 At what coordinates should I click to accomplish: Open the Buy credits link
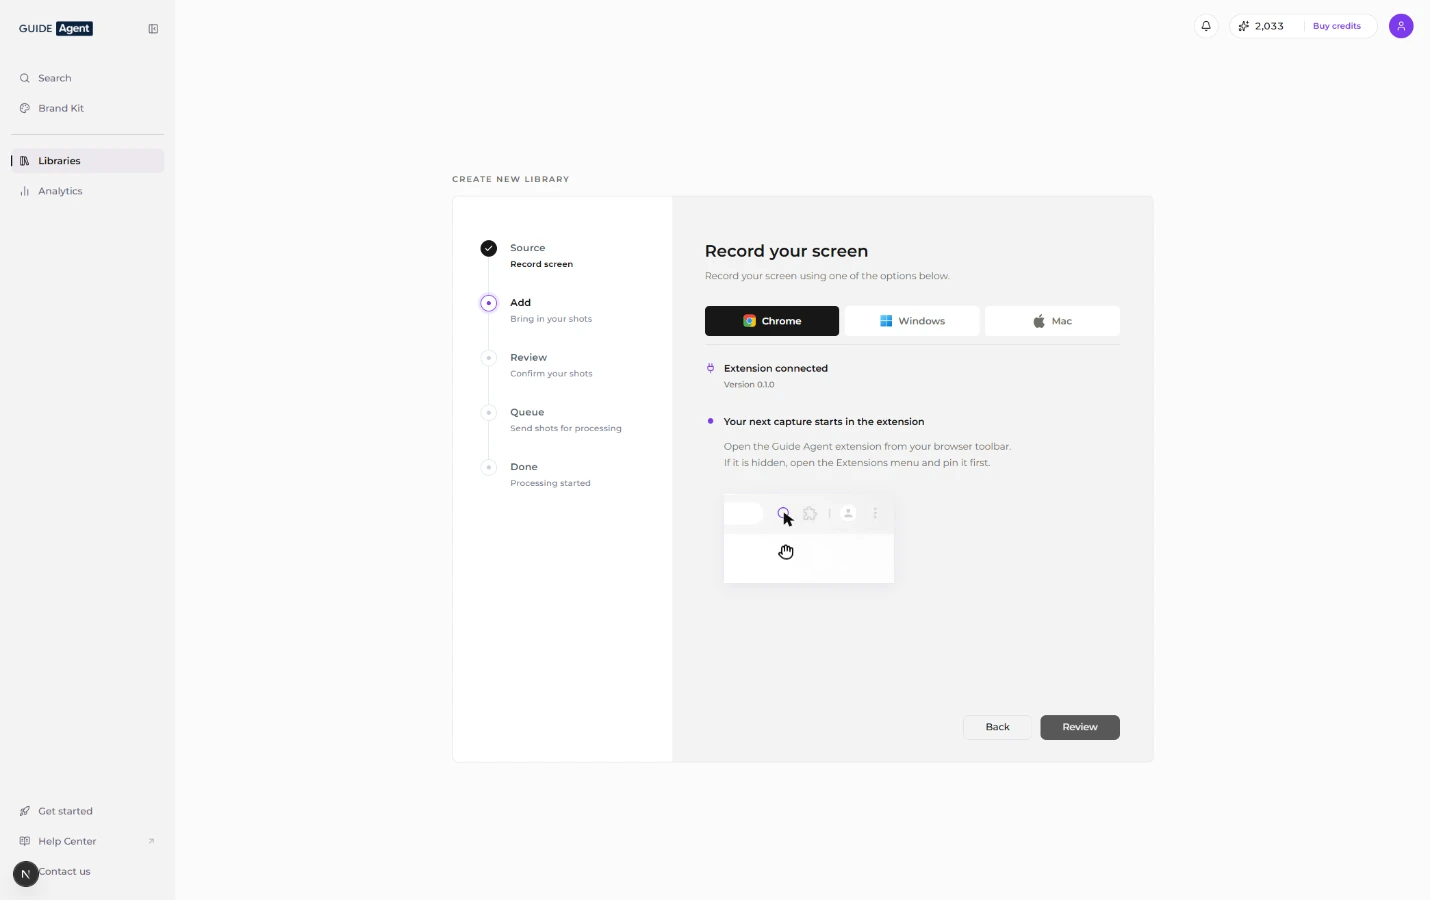click(1337, 26)
